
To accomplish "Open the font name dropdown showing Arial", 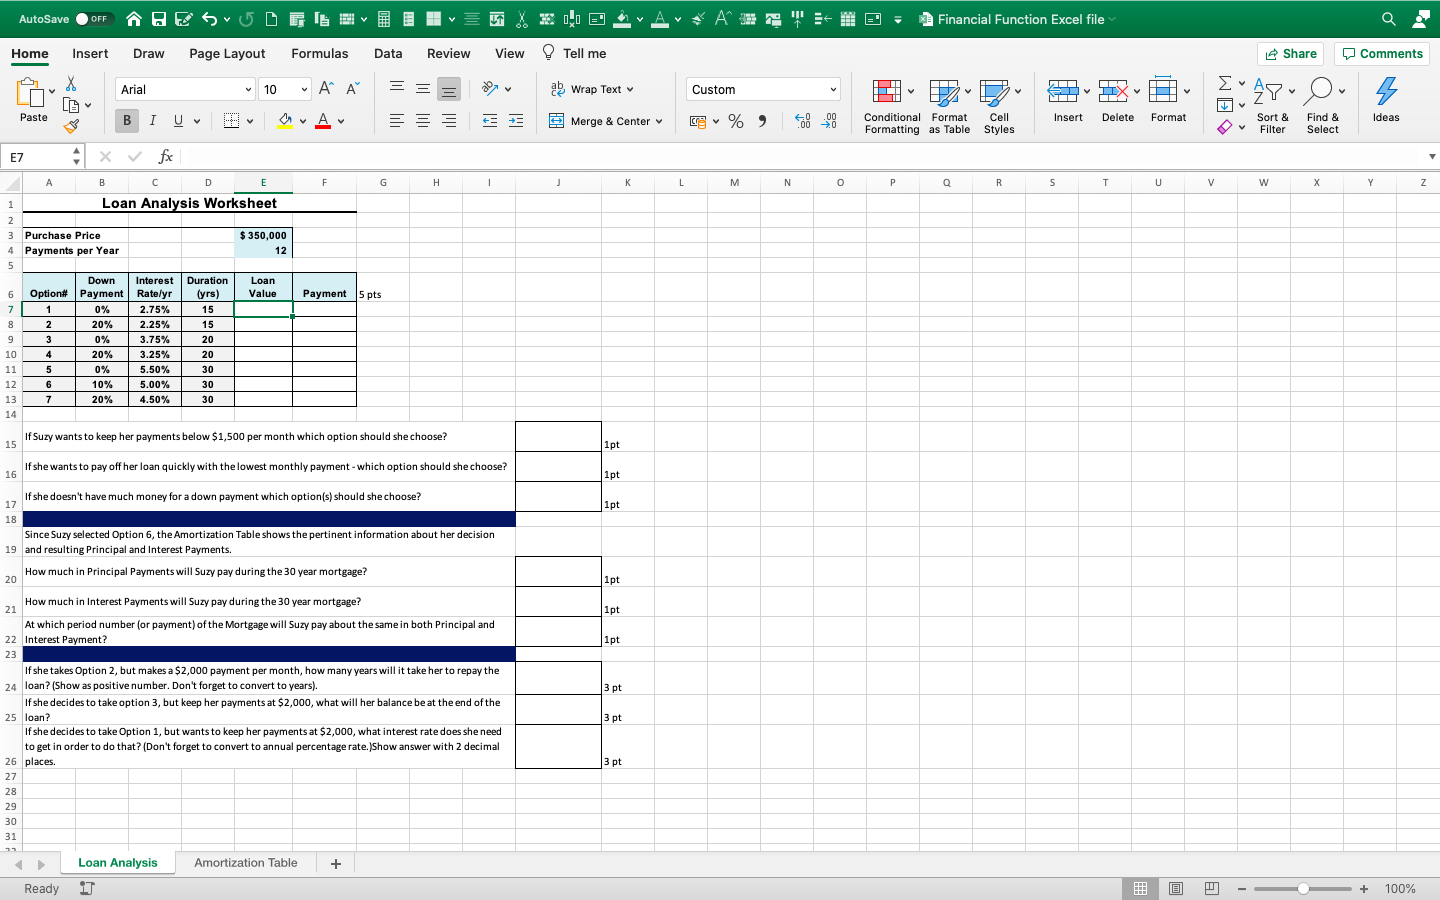I will coord(185,89).
